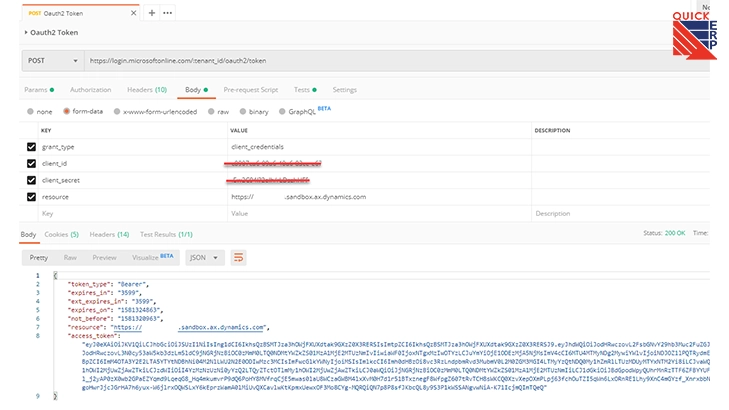
Task: Select x-www-form-urlencoded radio button
Action: (x=117, y=112)
